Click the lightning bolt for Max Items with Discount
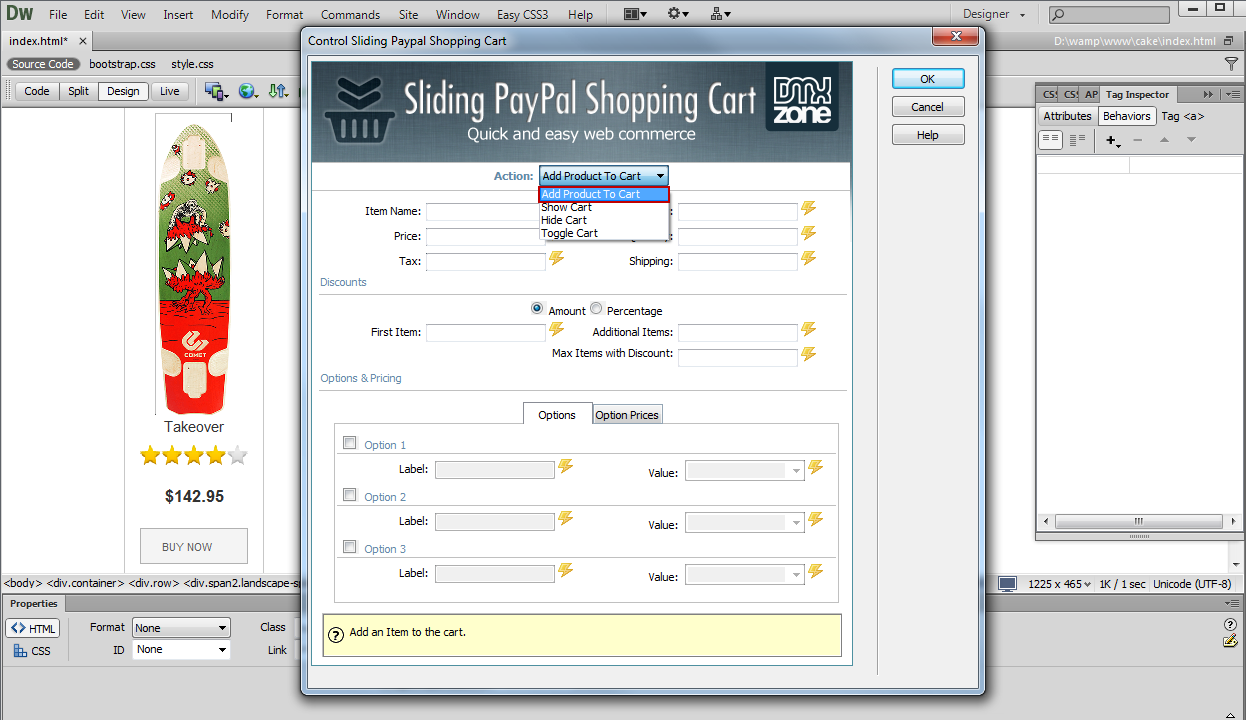 click(809, 354)
